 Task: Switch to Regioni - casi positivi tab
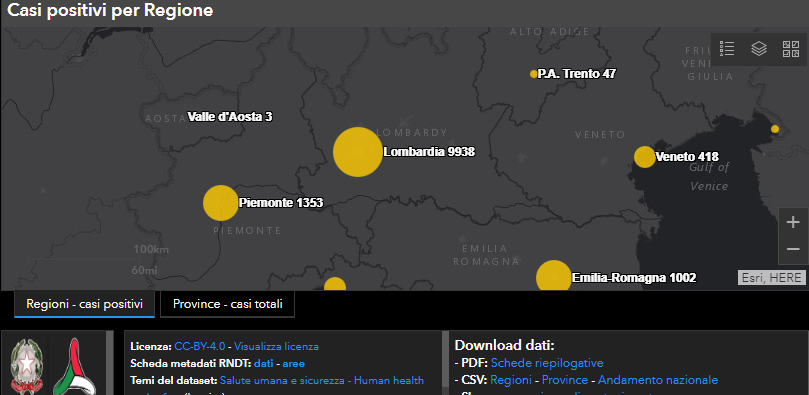(85, 304)
